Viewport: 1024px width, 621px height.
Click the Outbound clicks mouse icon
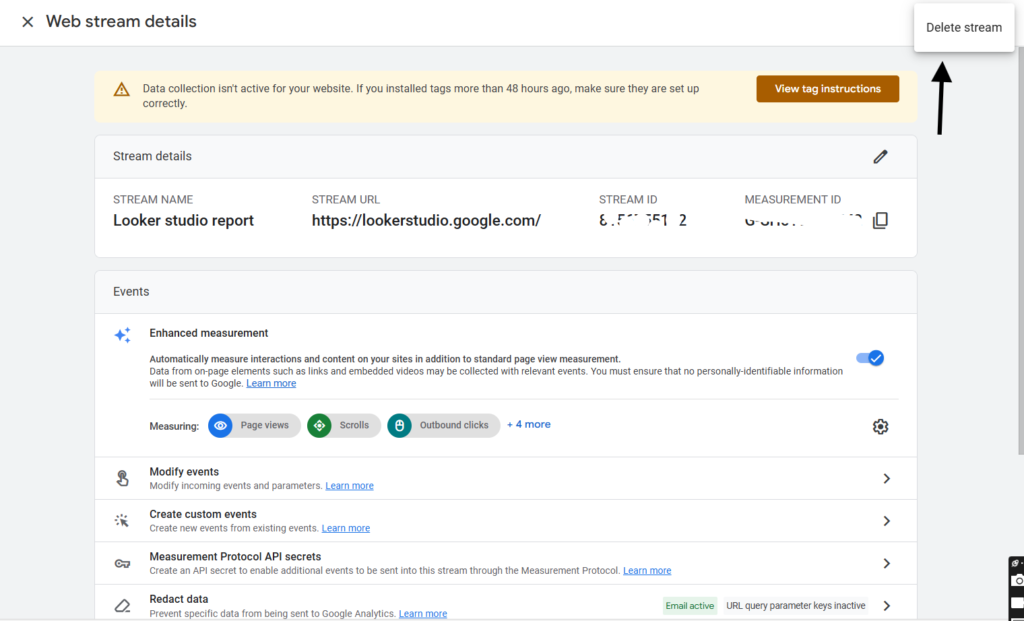pos(399,426)
